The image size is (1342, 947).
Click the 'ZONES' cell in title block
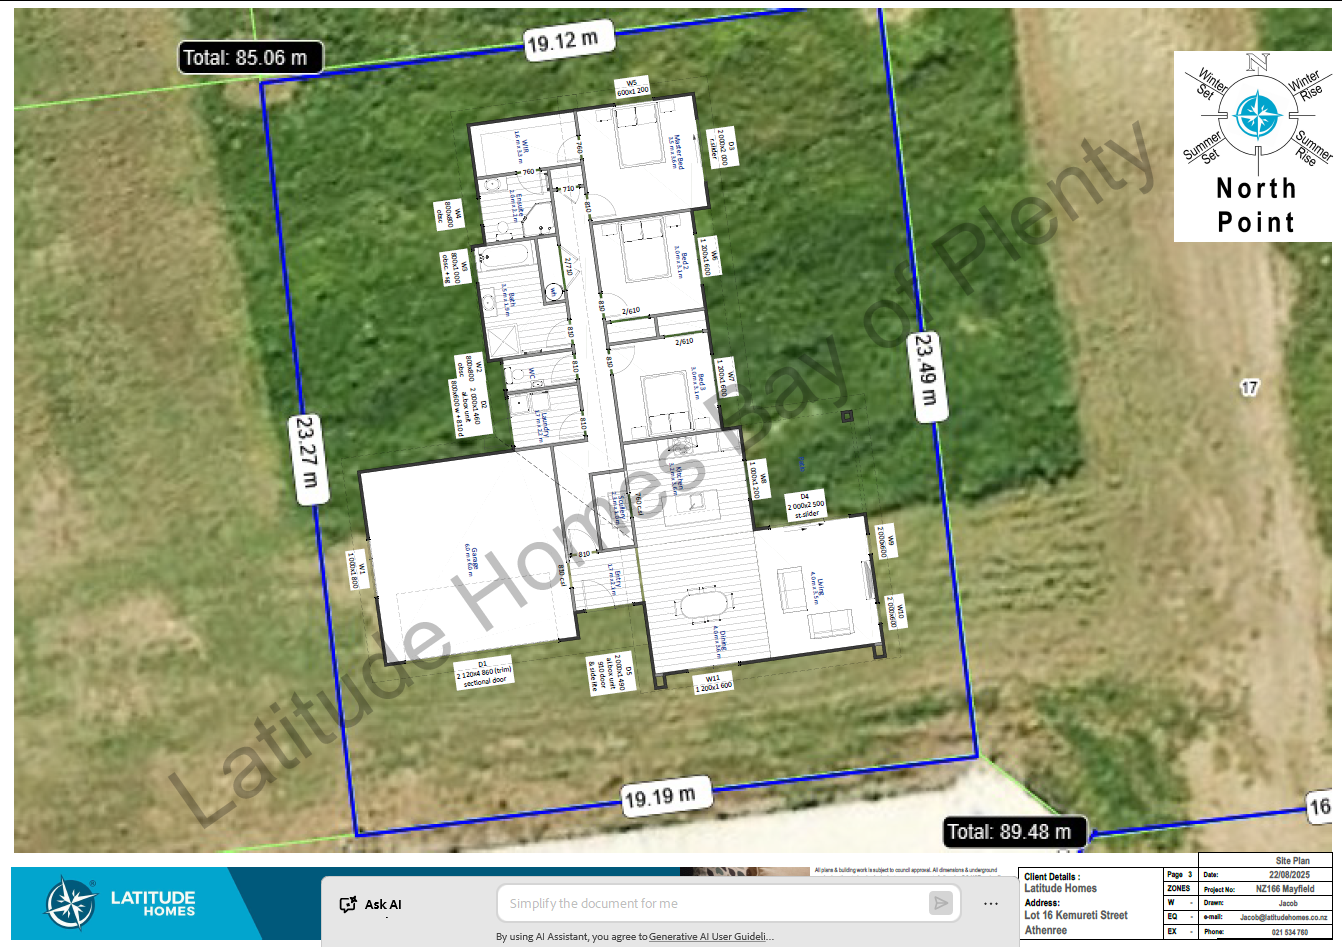point(1179,889)
